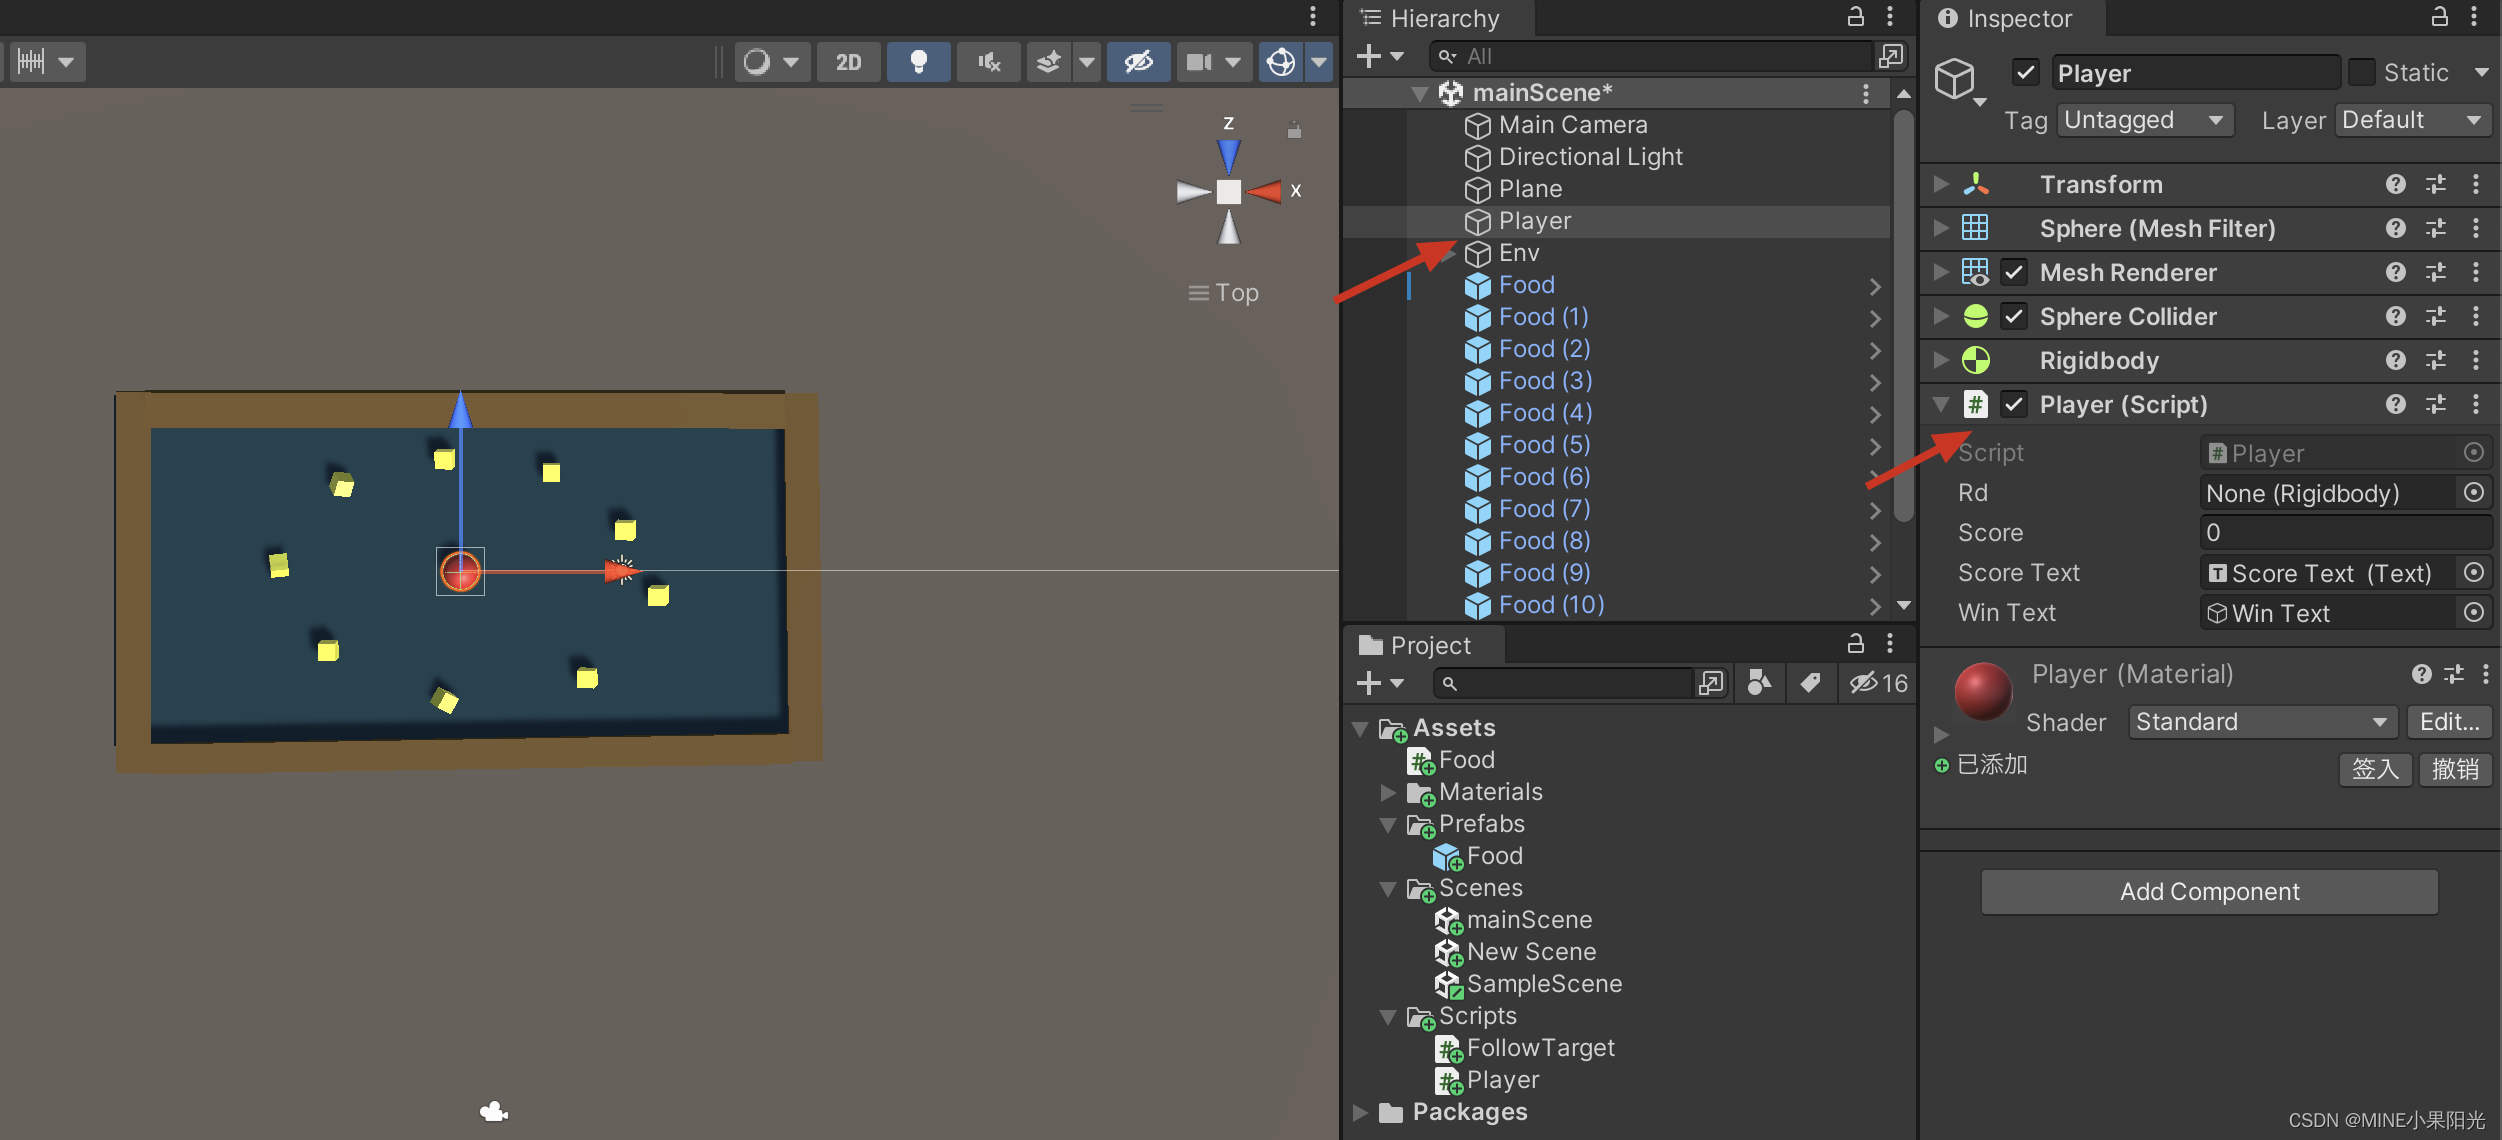Toggle 2D view mode button
Screen dimensions: 2502x1140
coord(848,62)
